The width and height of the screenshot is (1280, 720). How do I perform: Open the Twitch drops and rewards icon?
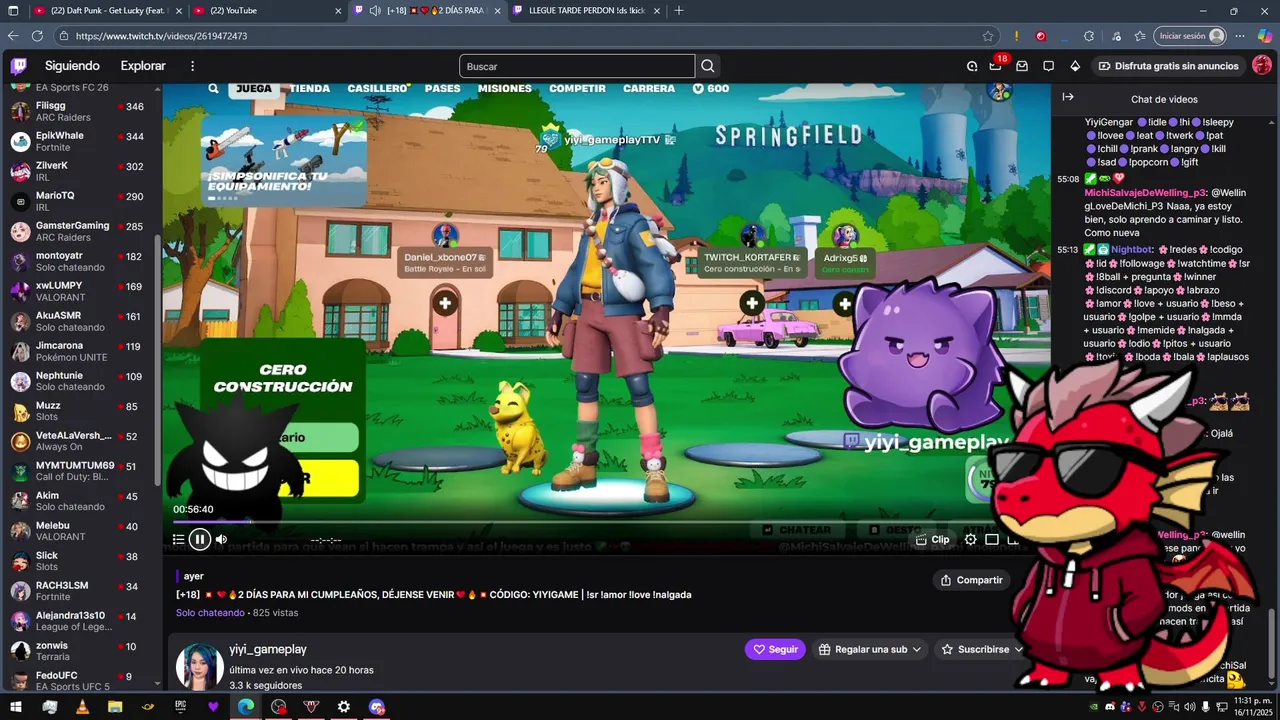pos(972,66)
